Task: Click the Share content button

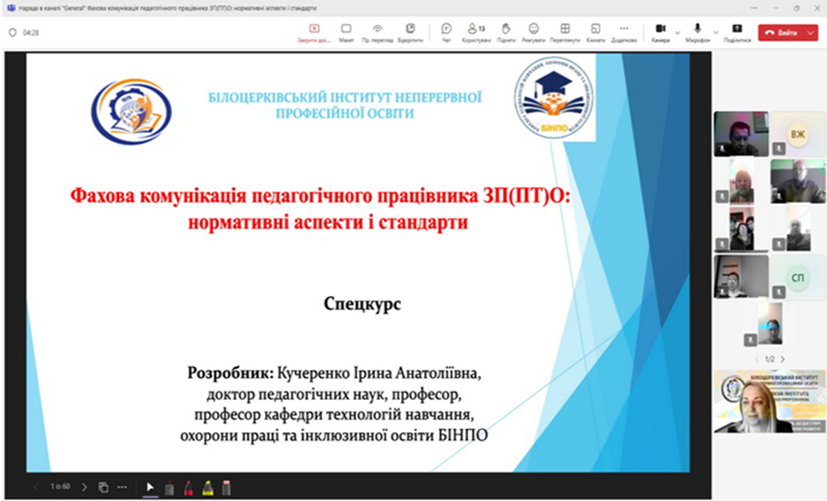Action: pos(737,32)
